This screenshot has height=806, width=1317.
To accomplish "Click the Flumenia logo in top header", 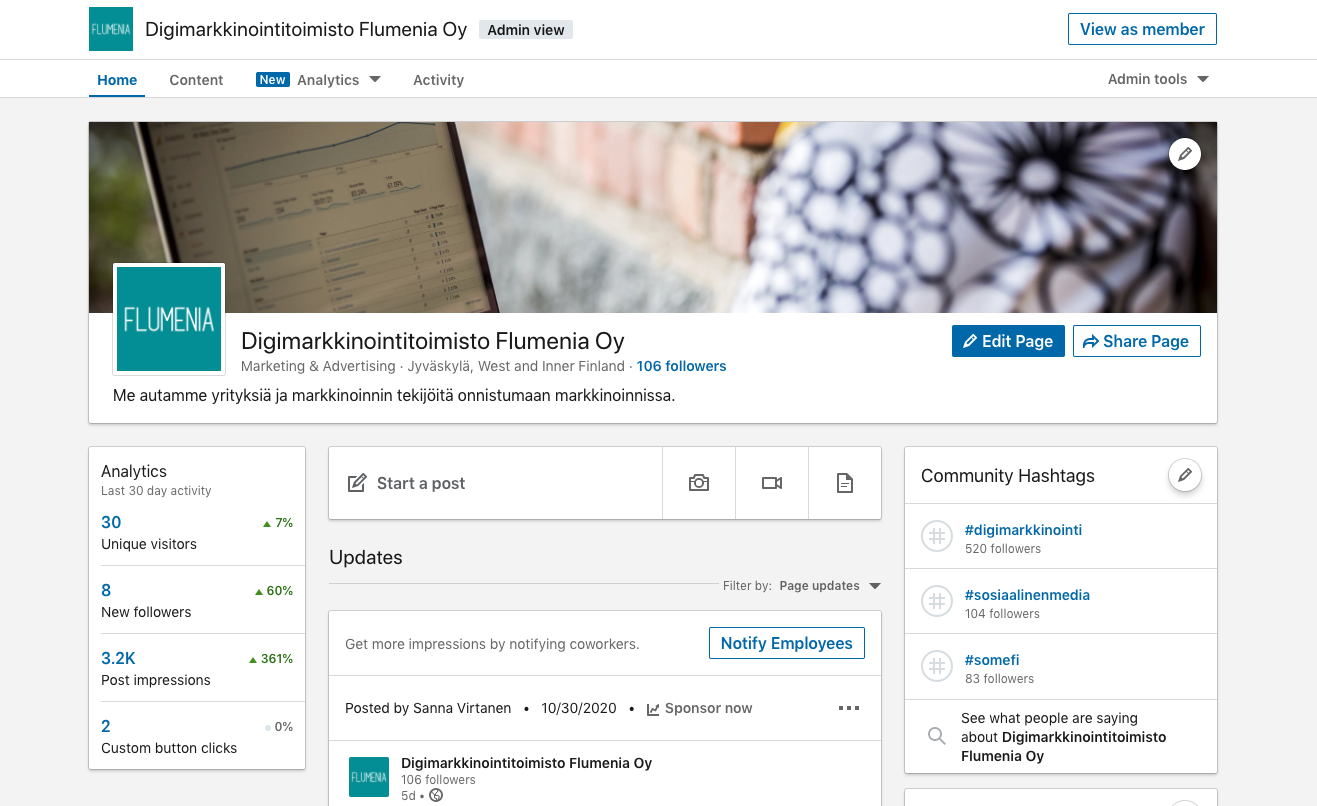I will (x=110, y=29).
